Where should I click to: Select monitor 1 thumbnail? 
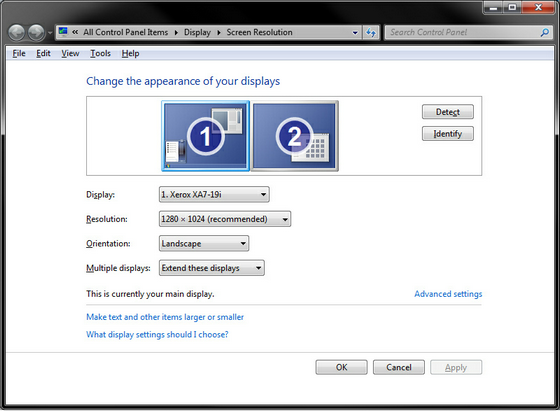tap(205, 136)
